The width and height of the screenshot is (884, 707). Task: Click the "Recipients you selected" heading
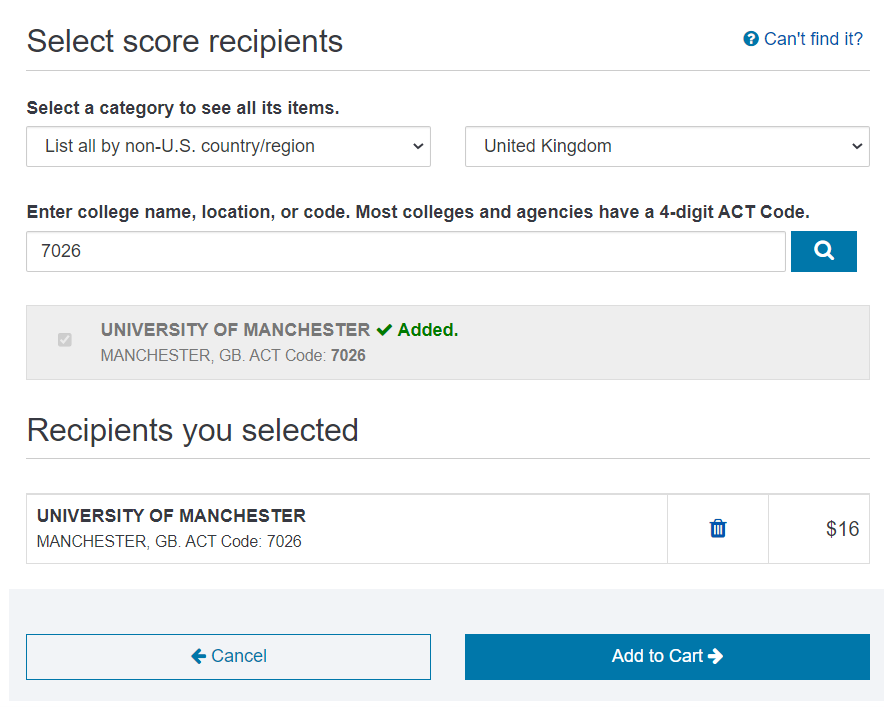[192, 430]
